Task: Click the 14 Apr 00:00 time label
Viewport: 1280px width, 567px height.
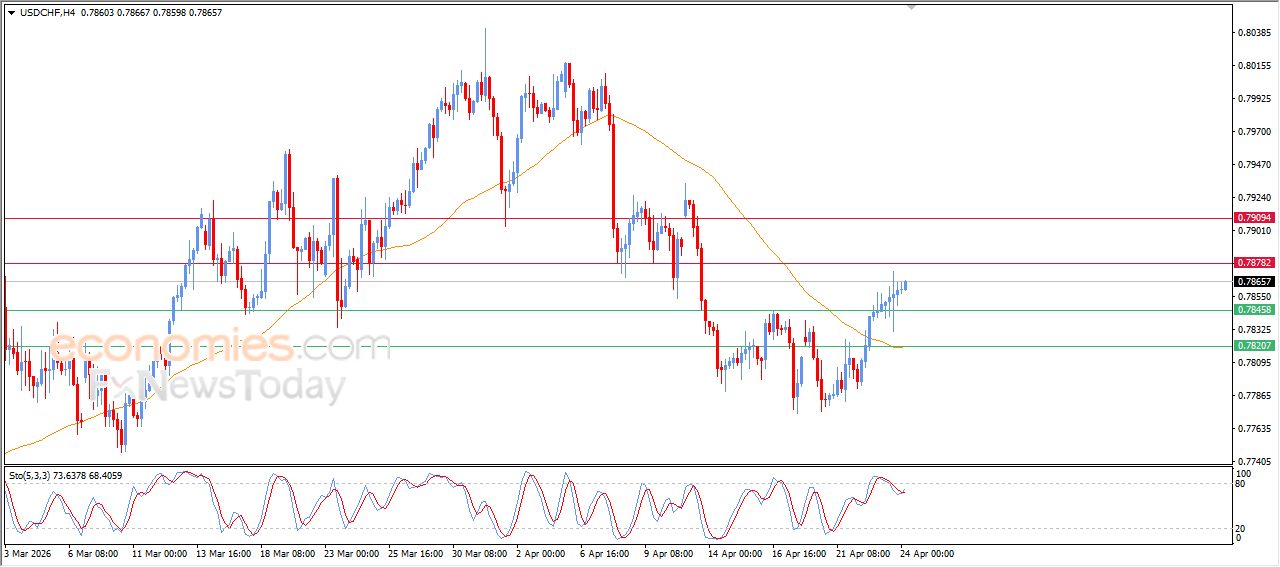Action: click(x=735, y=552)
